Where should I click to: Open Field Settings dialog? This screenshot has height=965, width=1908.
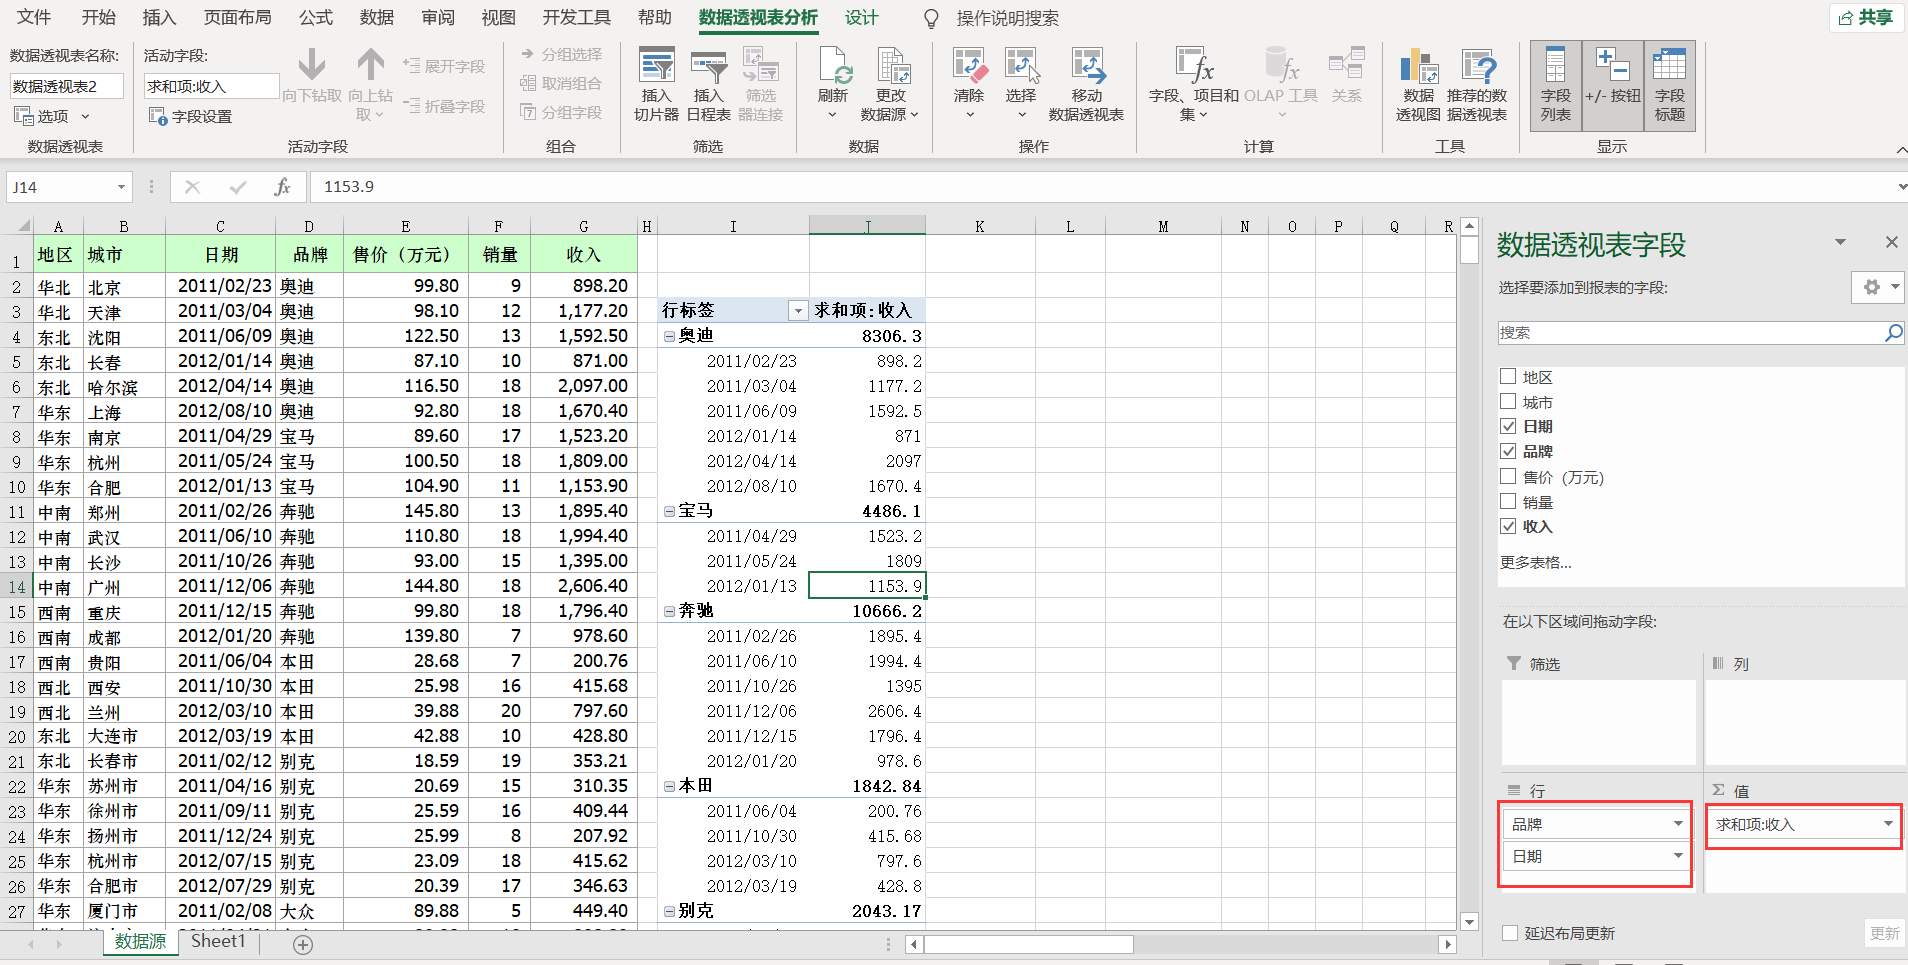point(191,116)
